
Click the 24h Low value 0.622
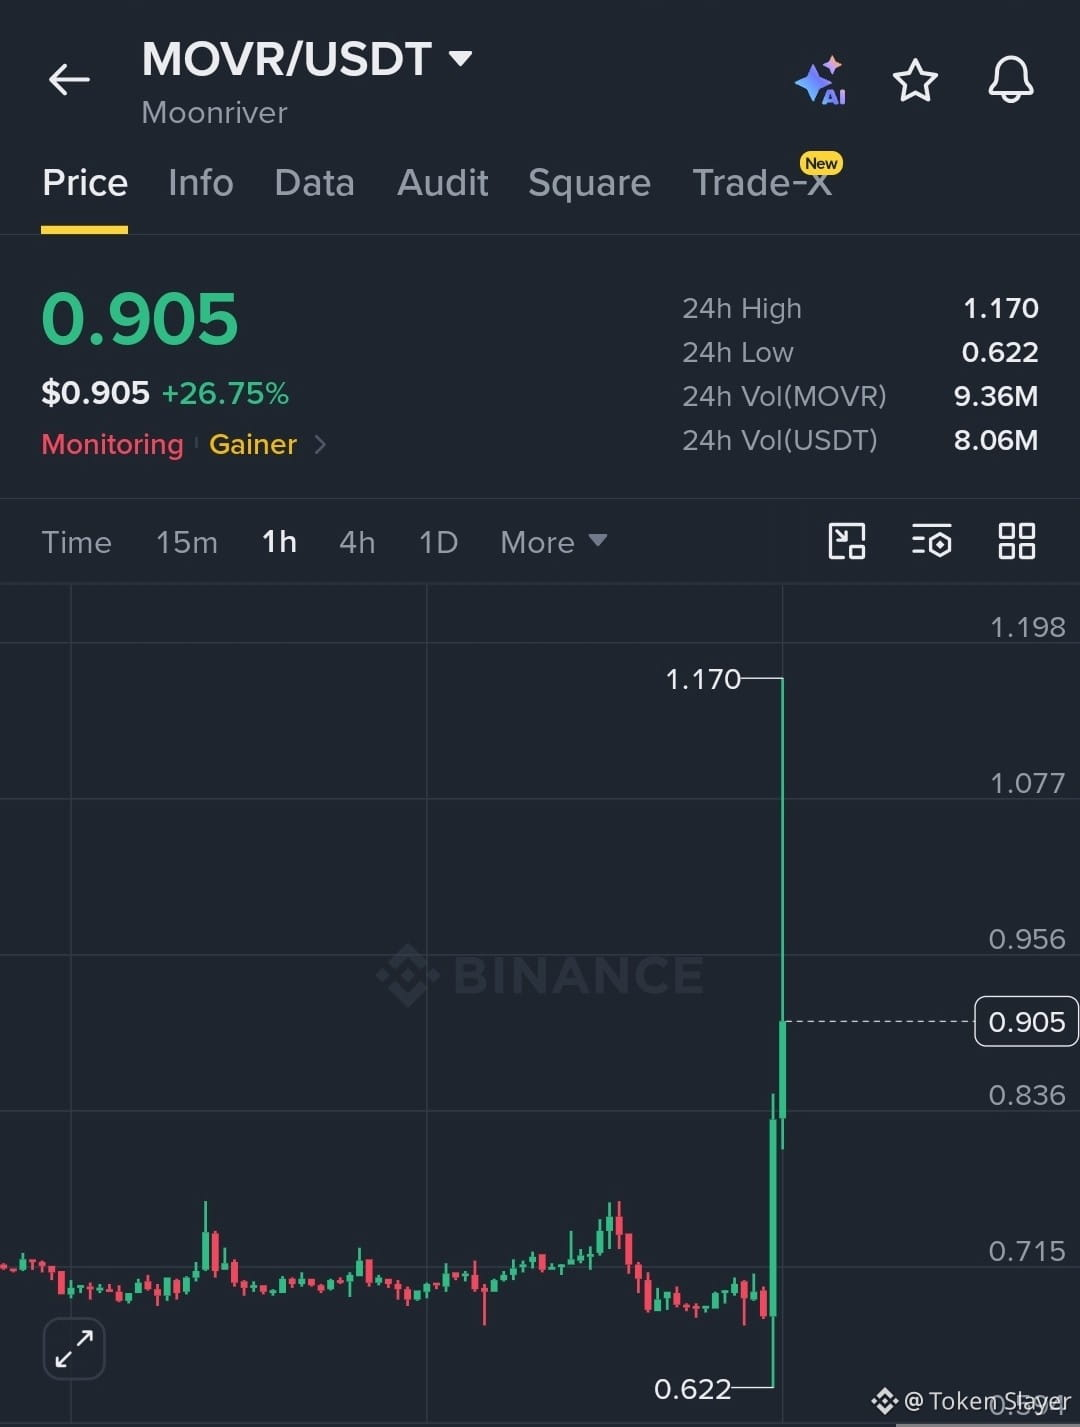1000,352
